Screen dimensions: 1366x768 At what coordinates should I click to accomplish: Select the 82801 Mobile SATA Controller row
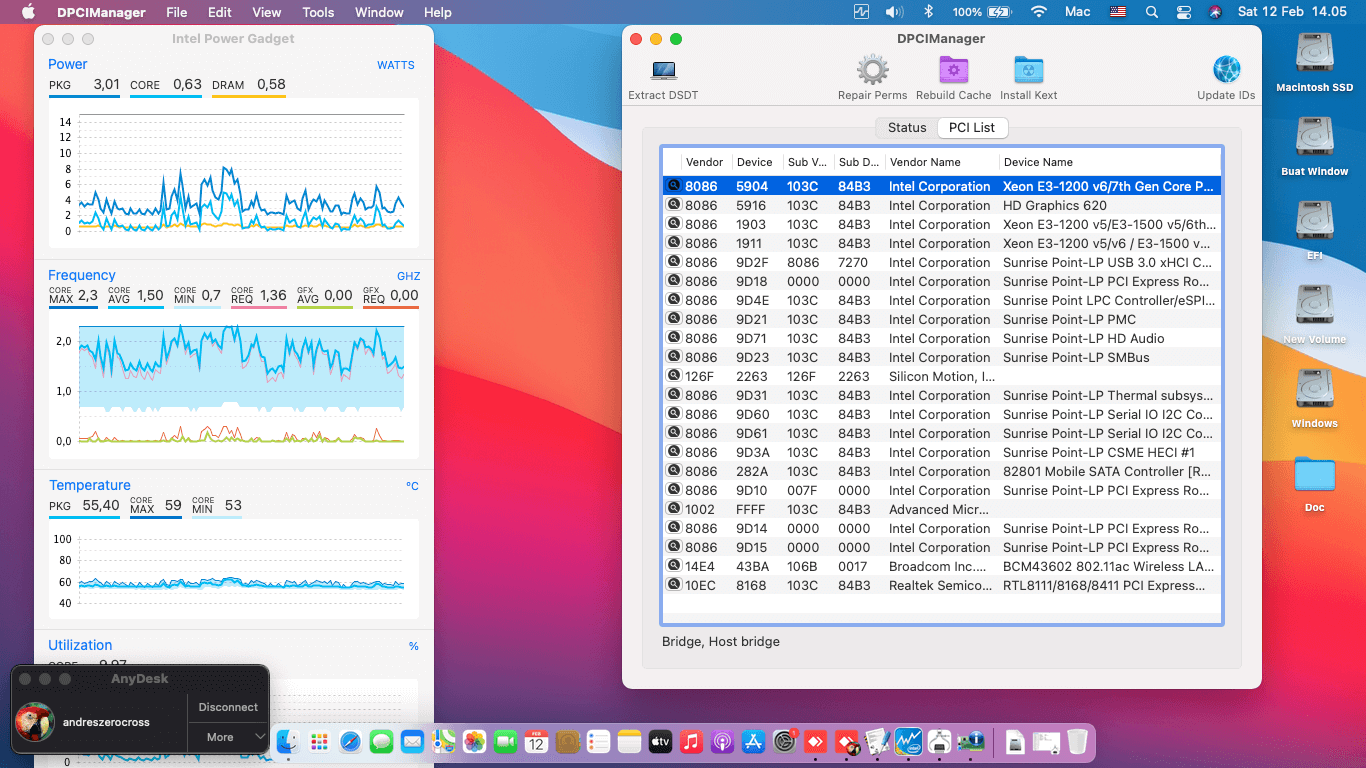pyautogui.click(x=941, y=471)
